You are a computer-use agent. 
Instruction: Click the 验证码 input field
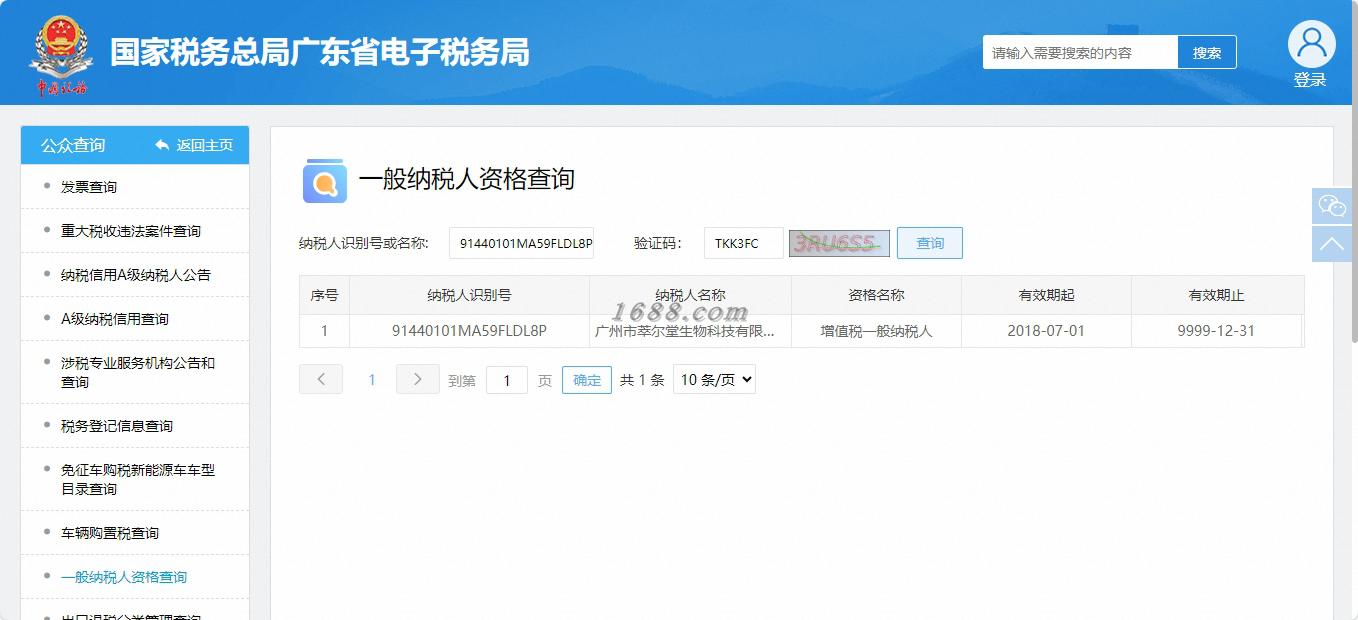[743, 243]
